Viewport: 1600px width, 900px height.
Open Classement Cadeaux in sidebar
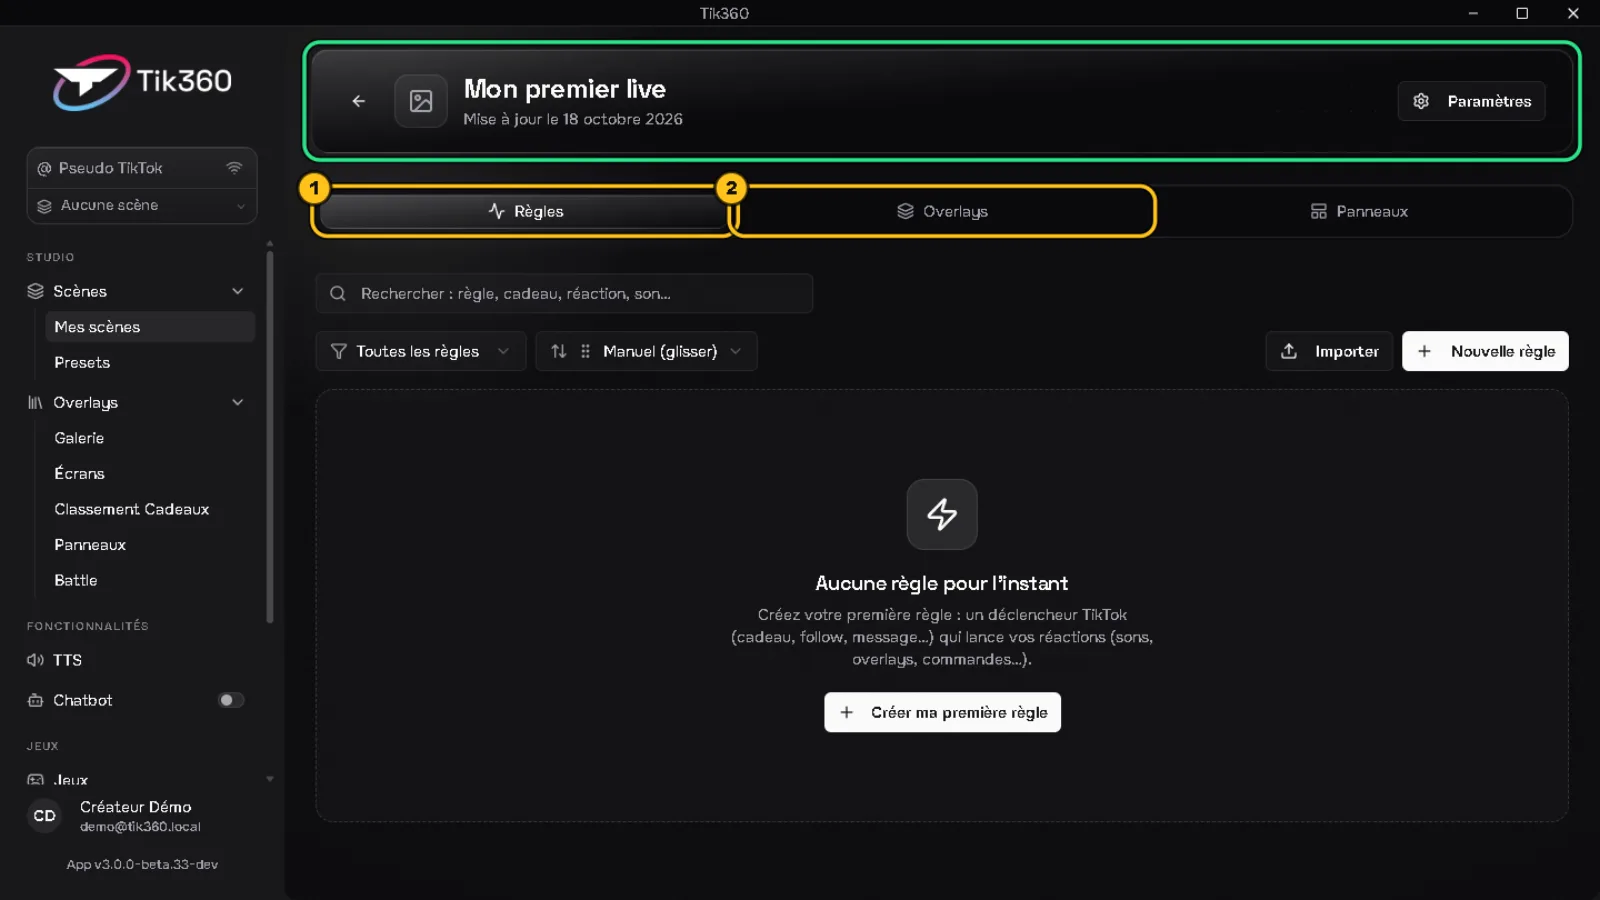pyautogui.click(x=150, y=509)
